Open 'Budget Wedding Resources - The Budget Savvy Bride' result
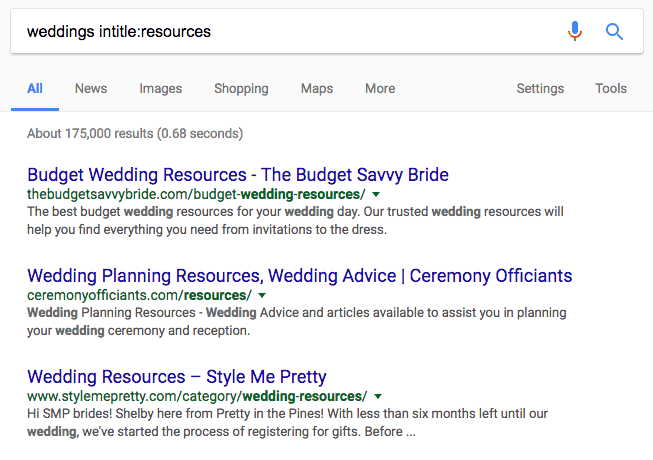This screenshot has width=653, height=460. (238, 175)
